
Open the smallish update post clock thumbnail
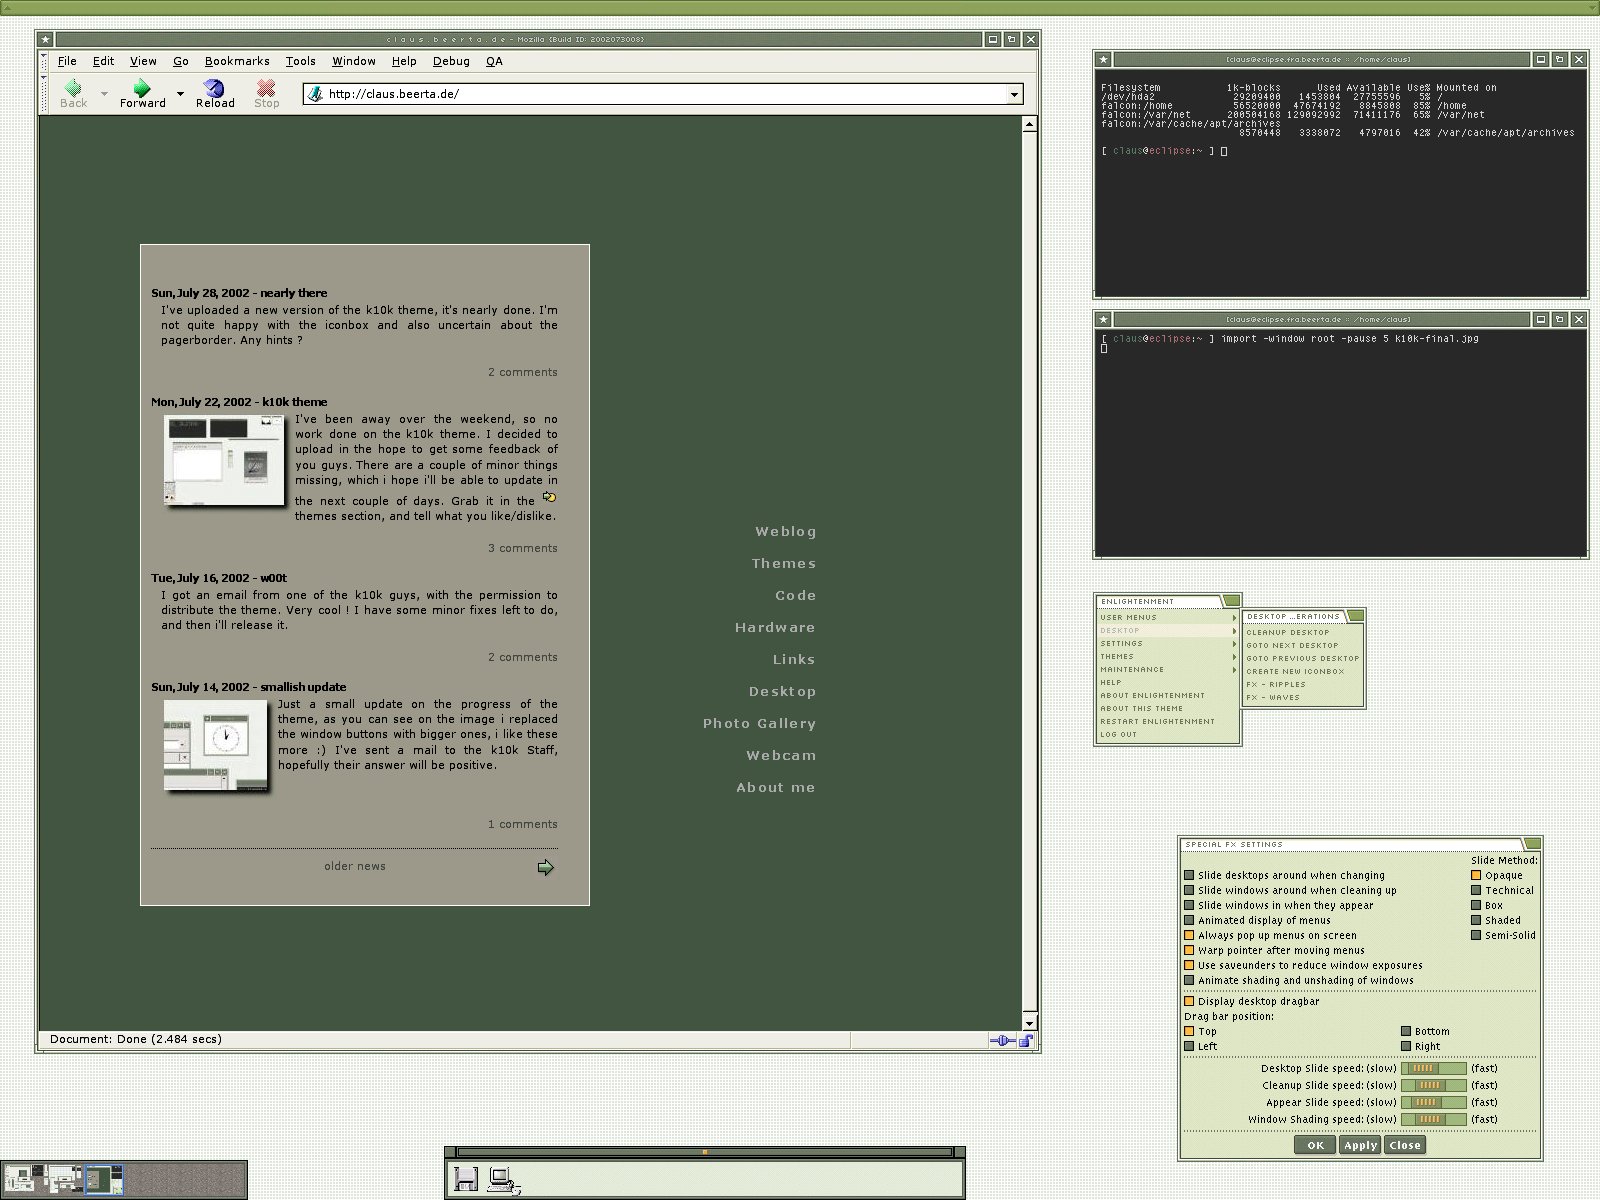tap(216, 745)
